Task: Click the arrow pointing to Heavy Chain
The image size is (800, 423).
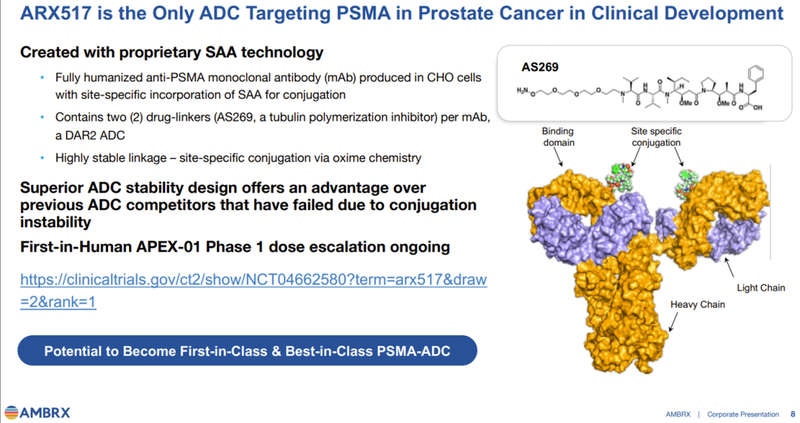Action: (673, 322)
